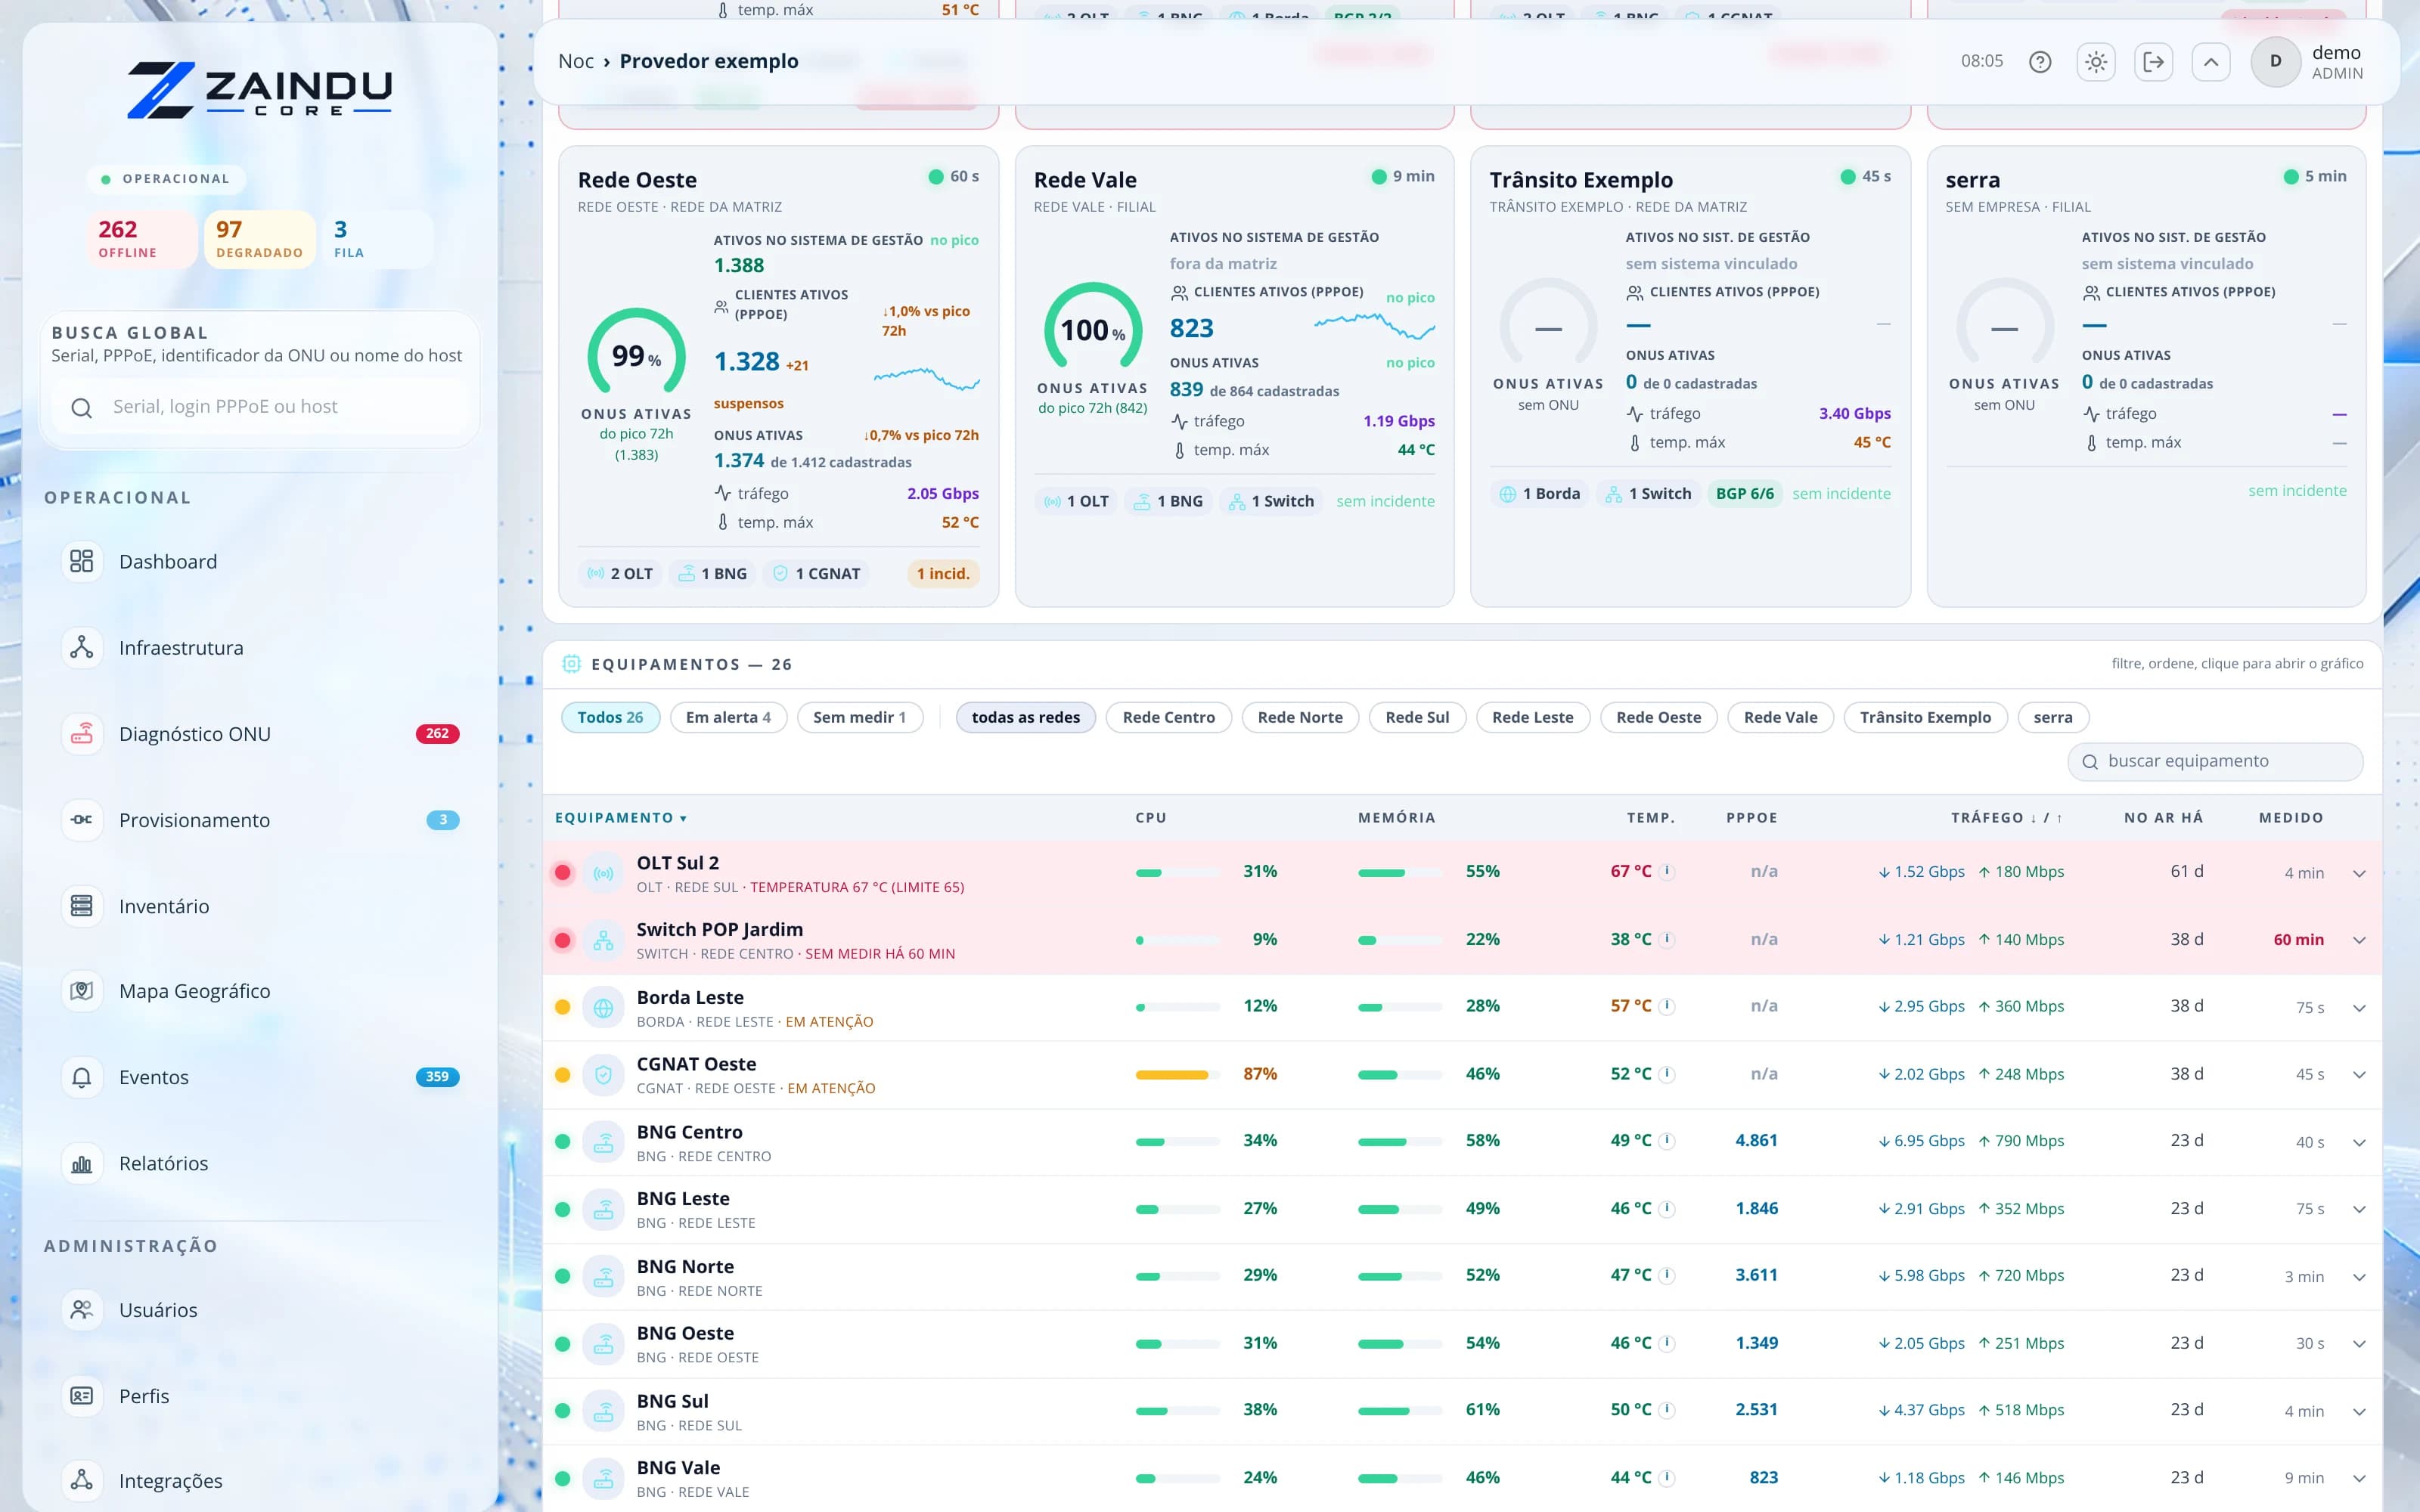This screenshot has height=1512, width=2420.
Task: Click the Usuários people icon
Action: 82,1309
